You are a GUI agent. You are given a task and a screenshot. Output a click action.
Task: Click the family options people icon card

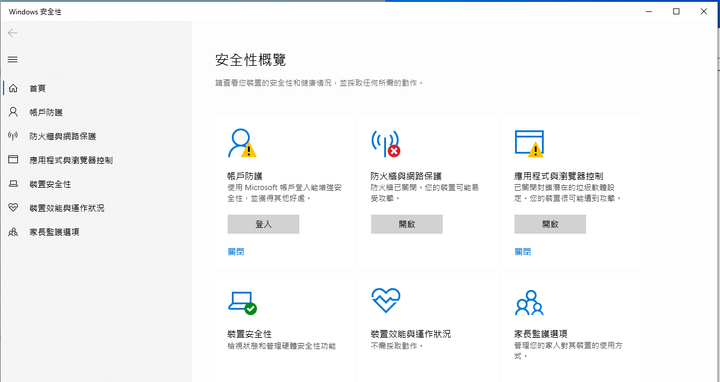pos(529,303)
